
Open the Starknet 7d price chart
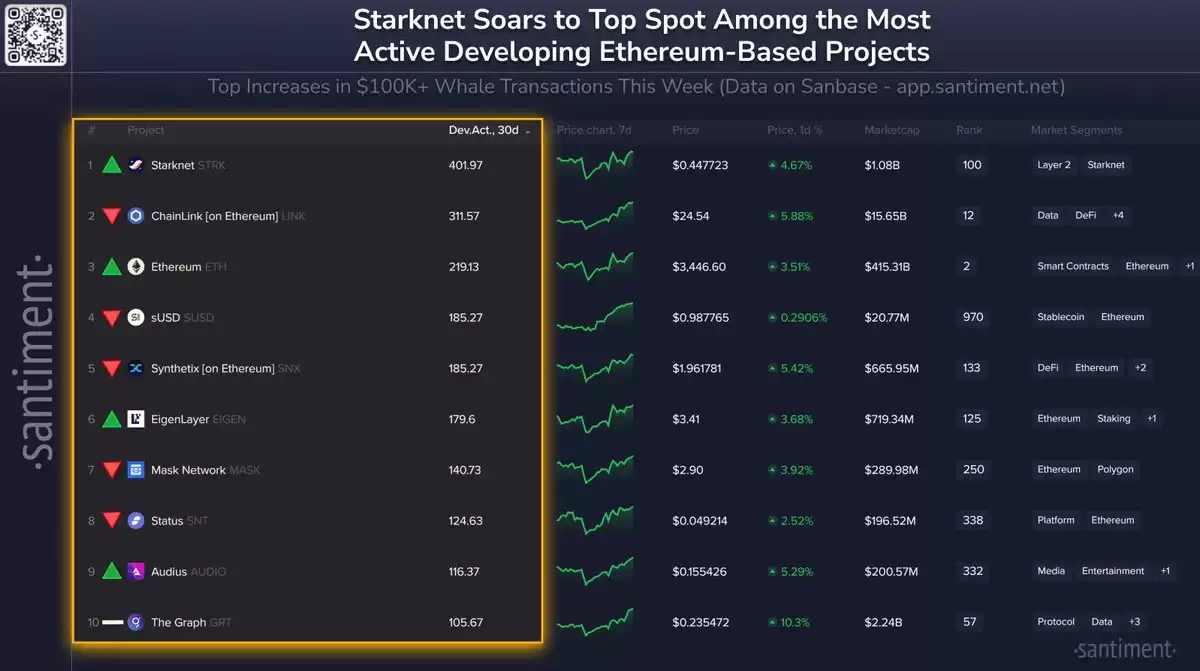click(595, 165)
